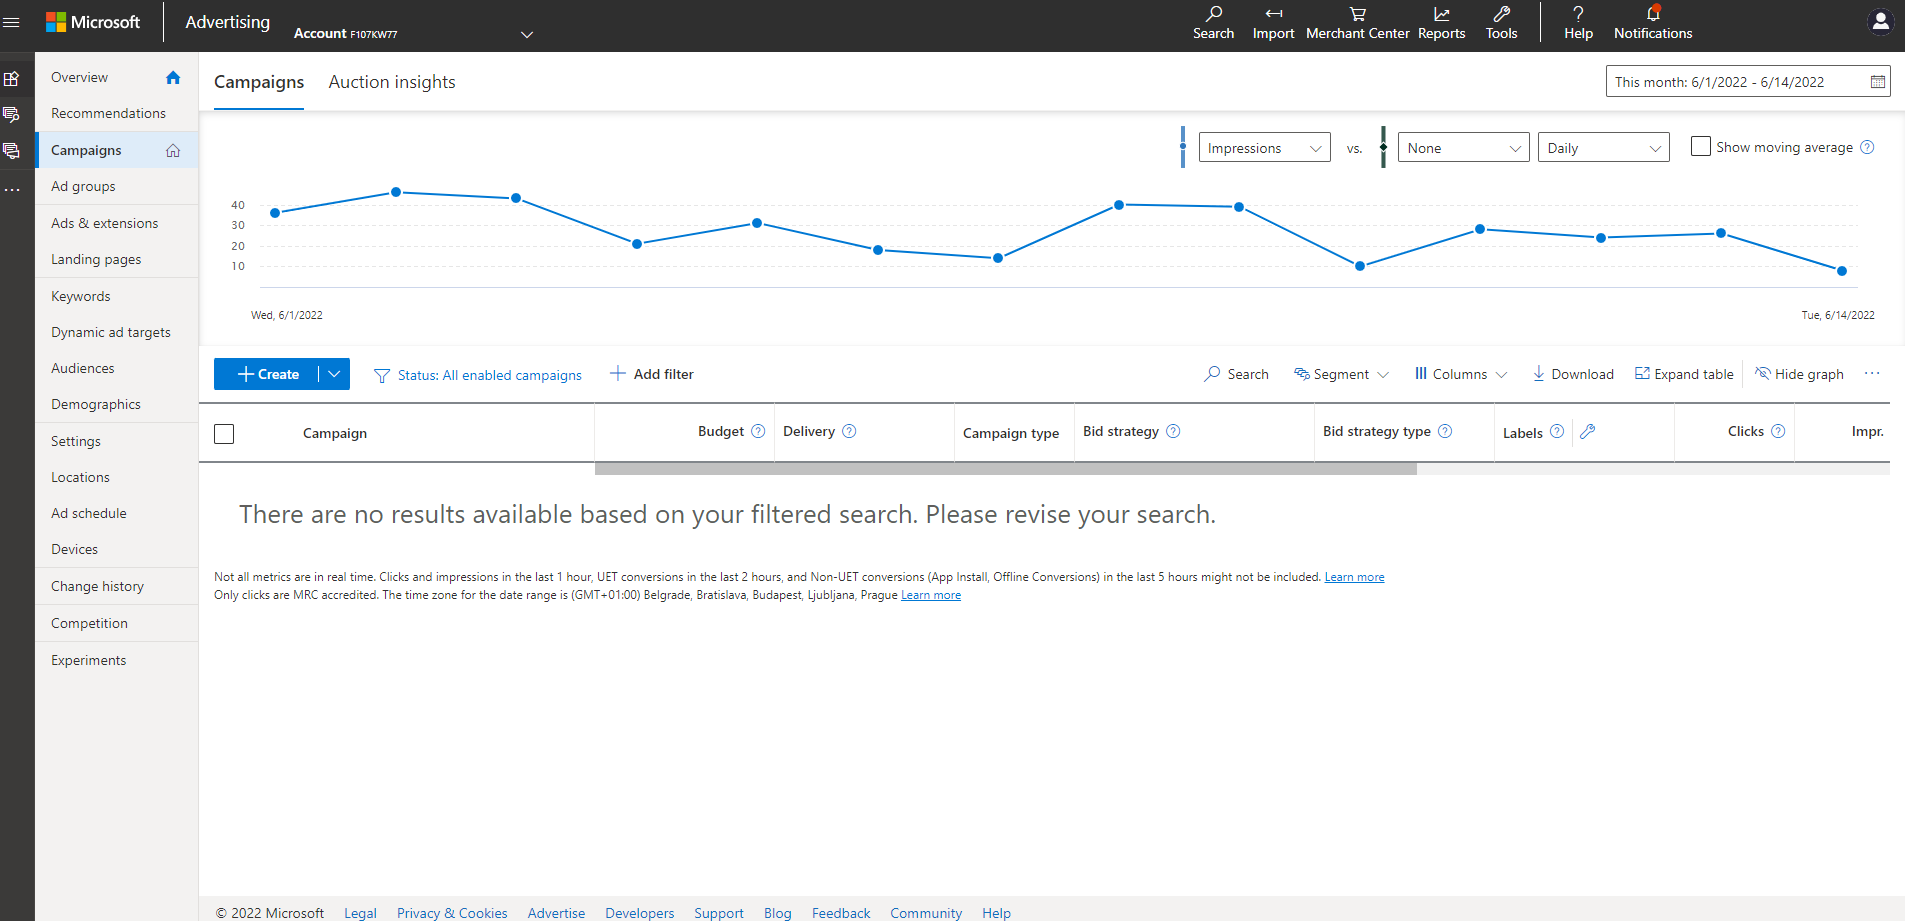Screen dimensions: 1905x921
Task: Open the Privacy & Cookies footer link
Action: (x=452, y=913)
